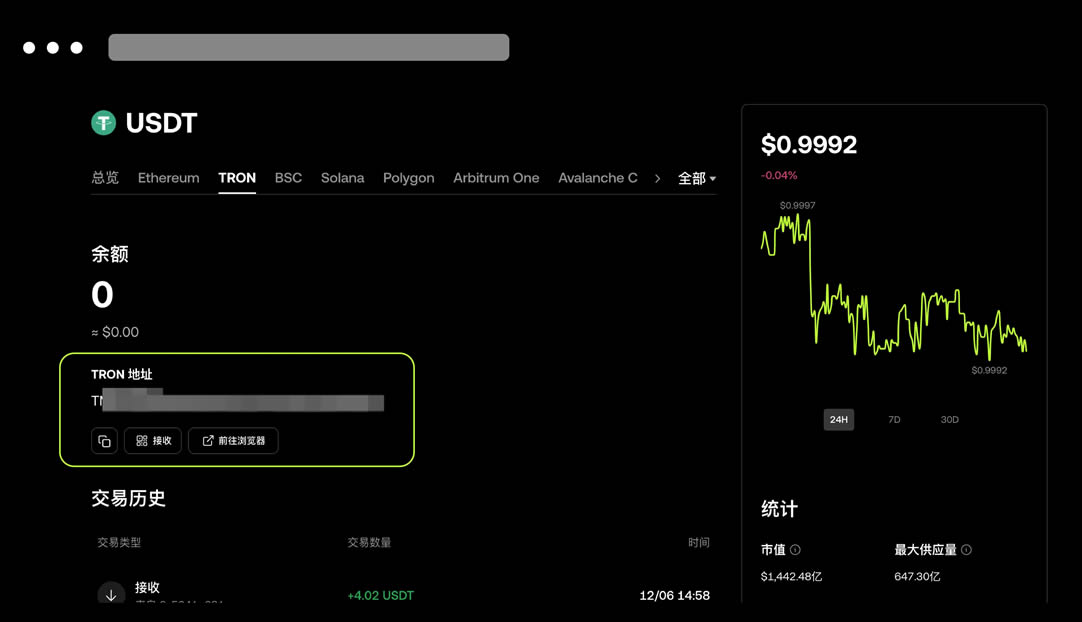Select the BSC network tab
Viewport: 1082px width, 622px height.
point(288,178)
